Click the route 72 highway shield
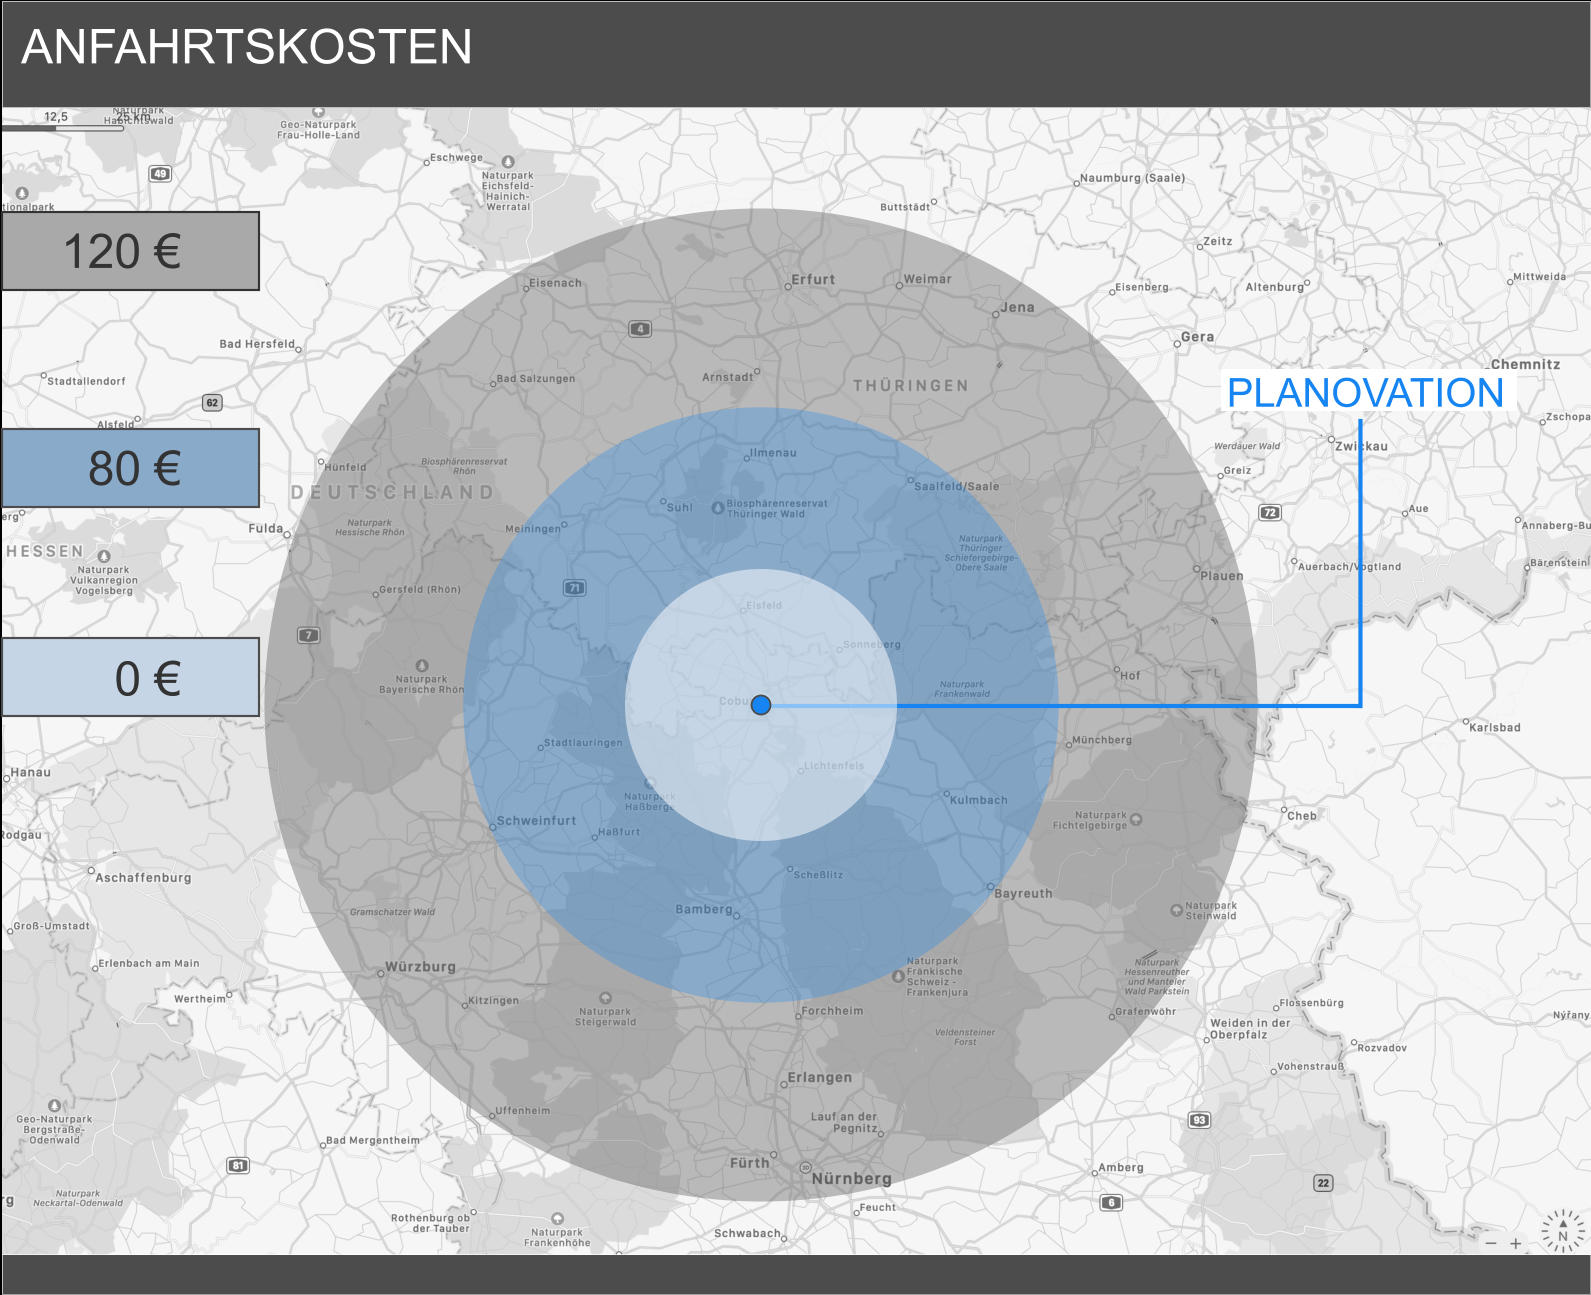Image resolution: width=1591 pixels, height=1295 pixels. click(x=1270, y=513)
